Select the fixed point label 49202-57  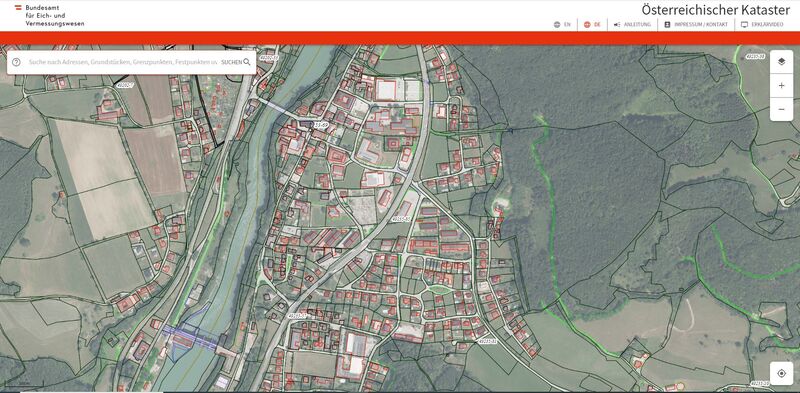click(124, 85)
